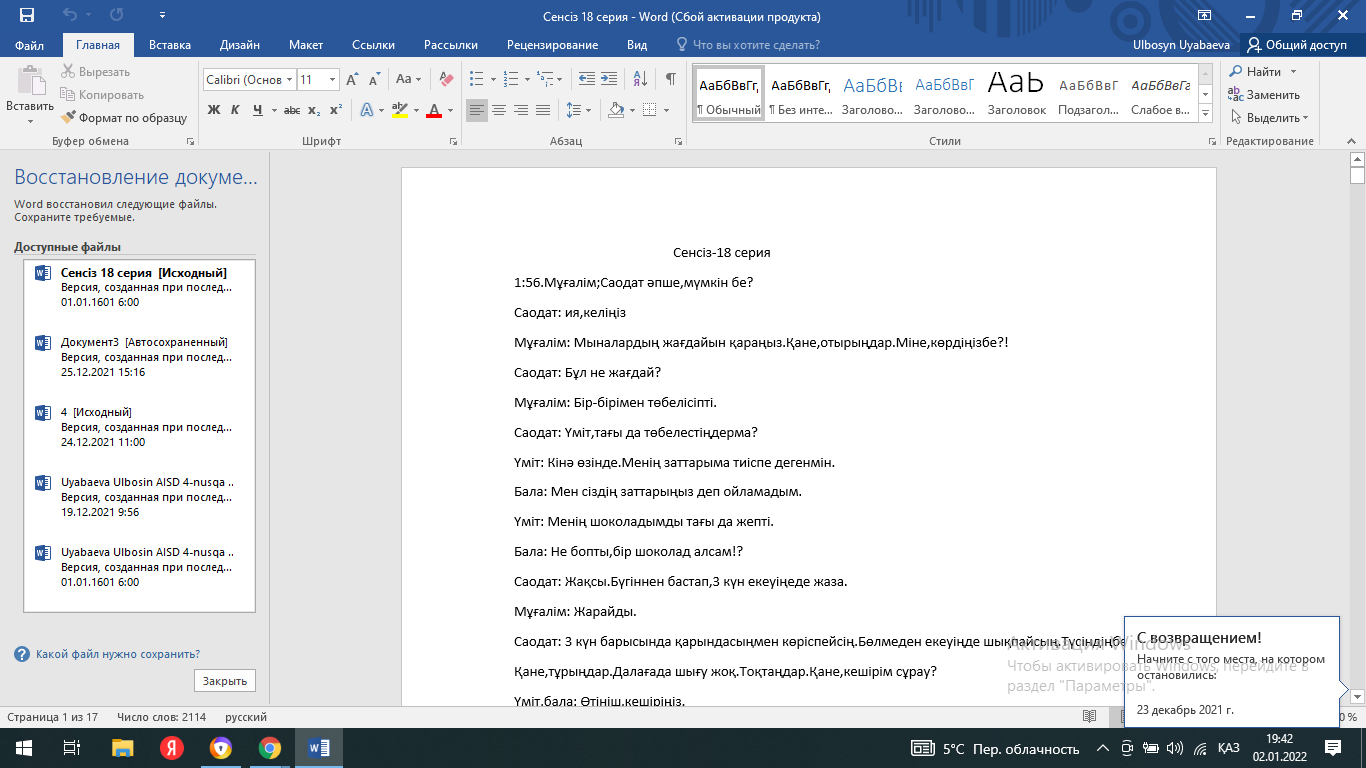1366x768 pixels.
Task: Toggle left text alignment
Action: pyautogui.click(x=477, y=110)
